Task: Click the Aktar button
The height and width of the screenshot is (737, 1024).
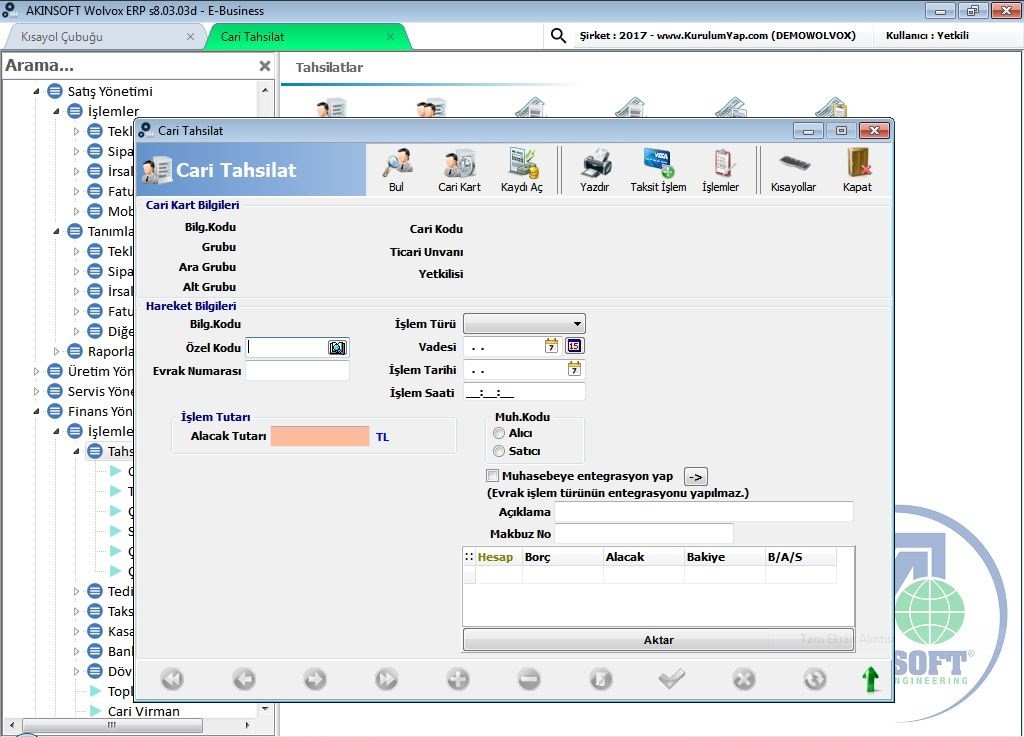Action: click(x=658, y=640)
